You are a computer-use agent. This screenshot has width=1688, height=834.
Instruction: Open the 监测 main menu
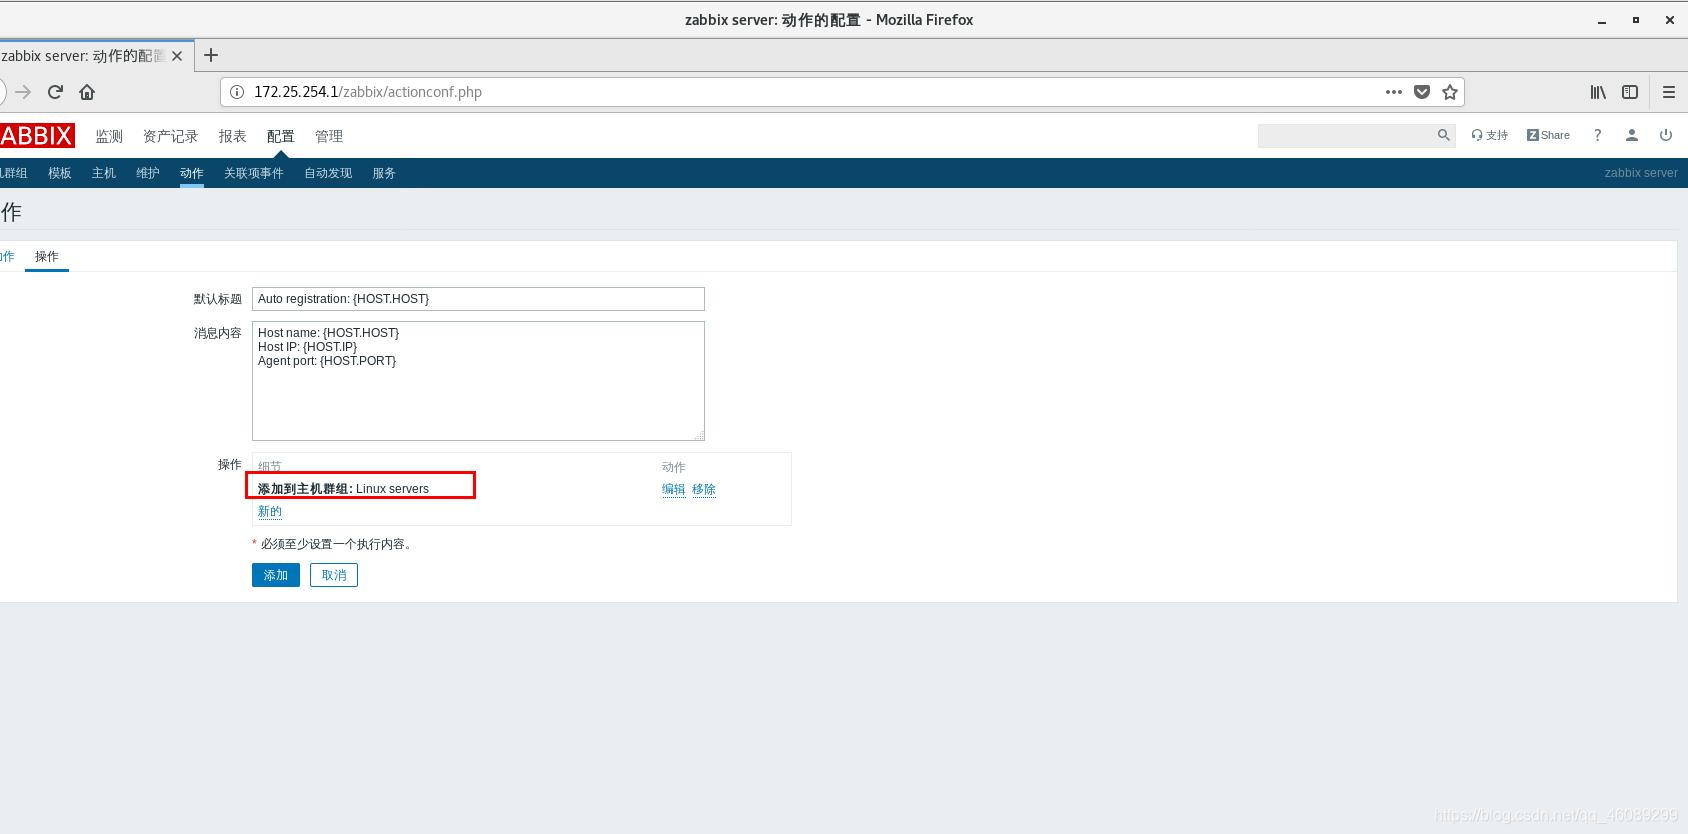109,136
